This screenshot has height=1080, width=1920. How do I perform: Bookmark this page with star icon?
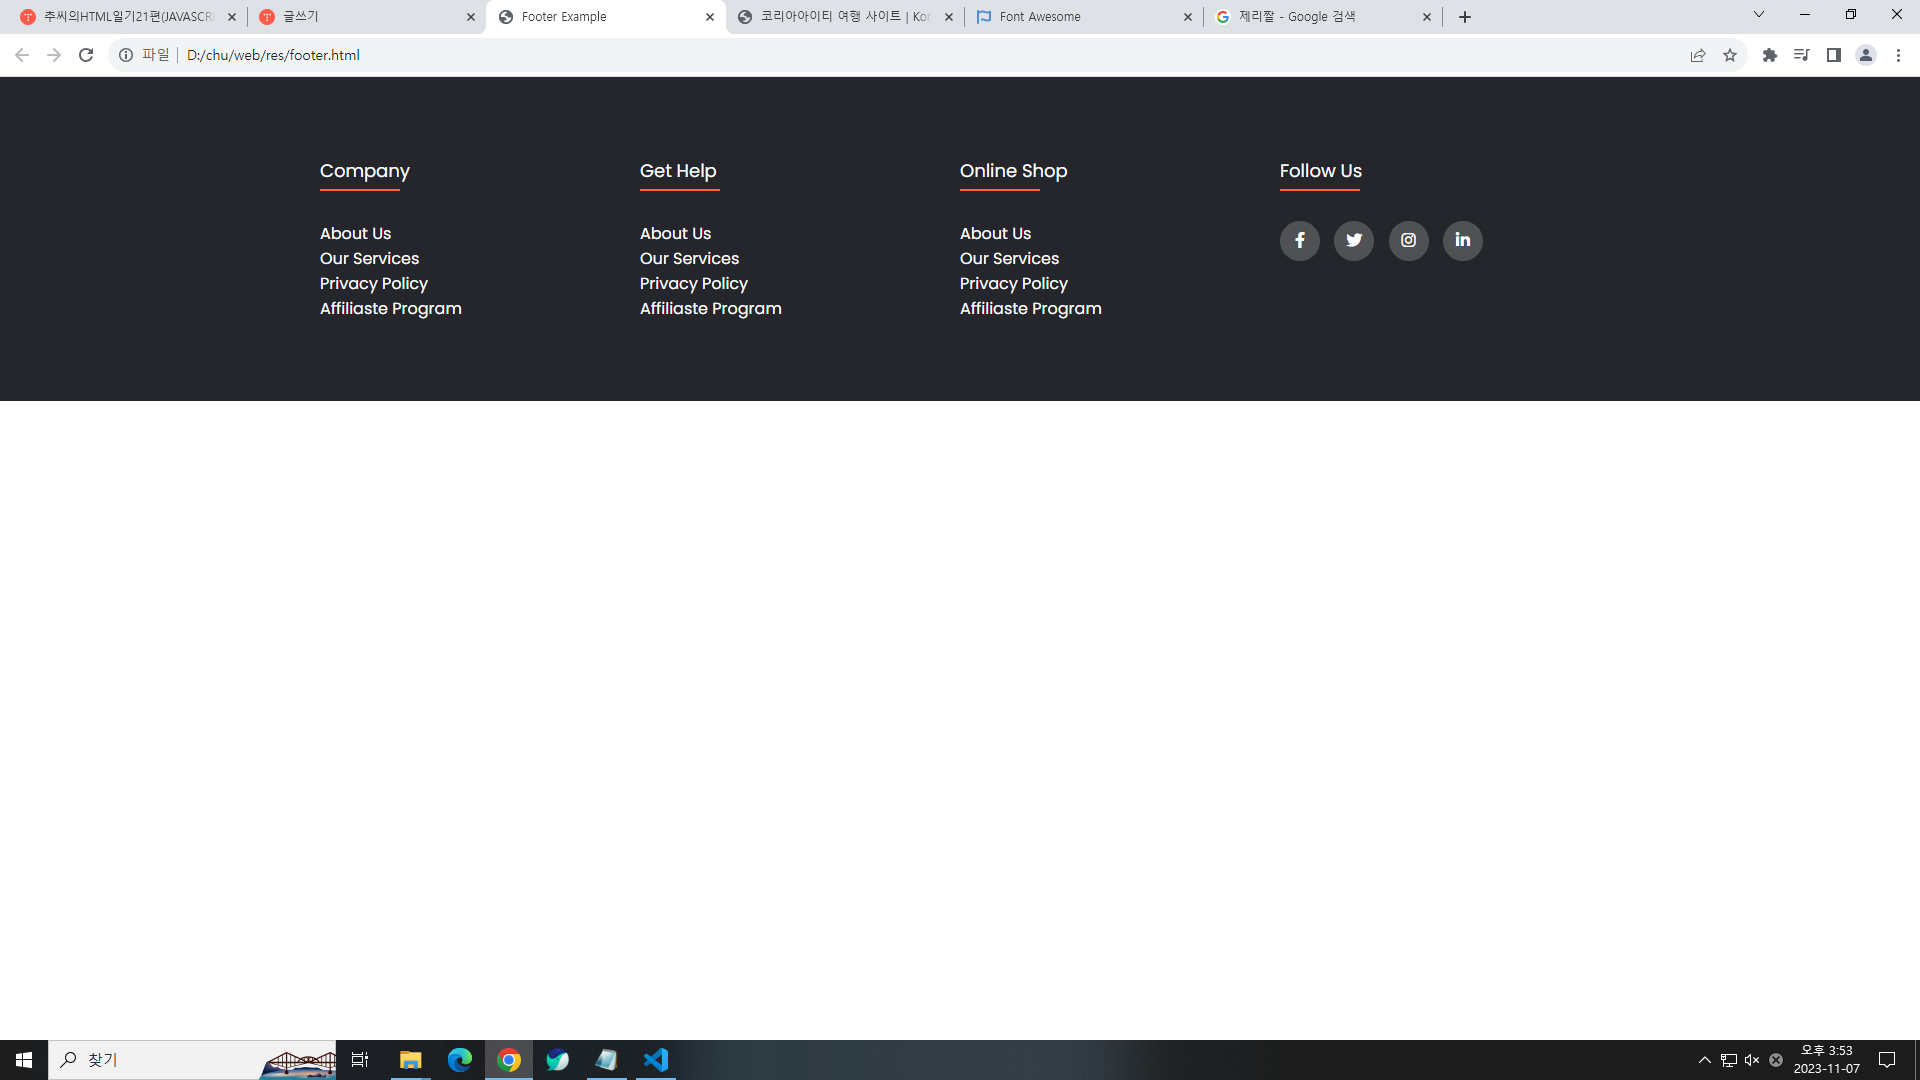coord(1730,55)
